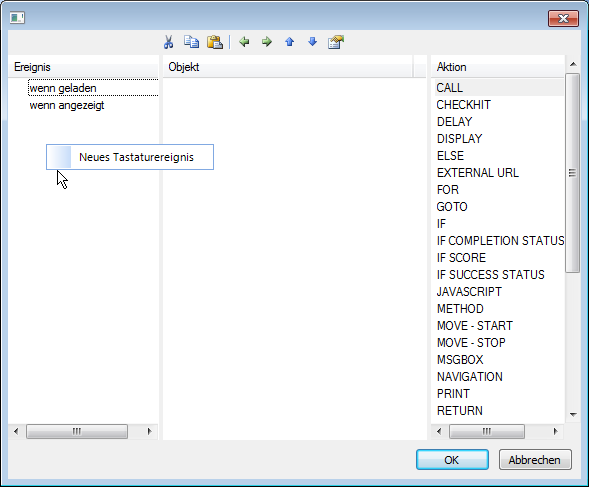
Task: Select the 'wenn angezeigt' event
Action: pos(67,105)
